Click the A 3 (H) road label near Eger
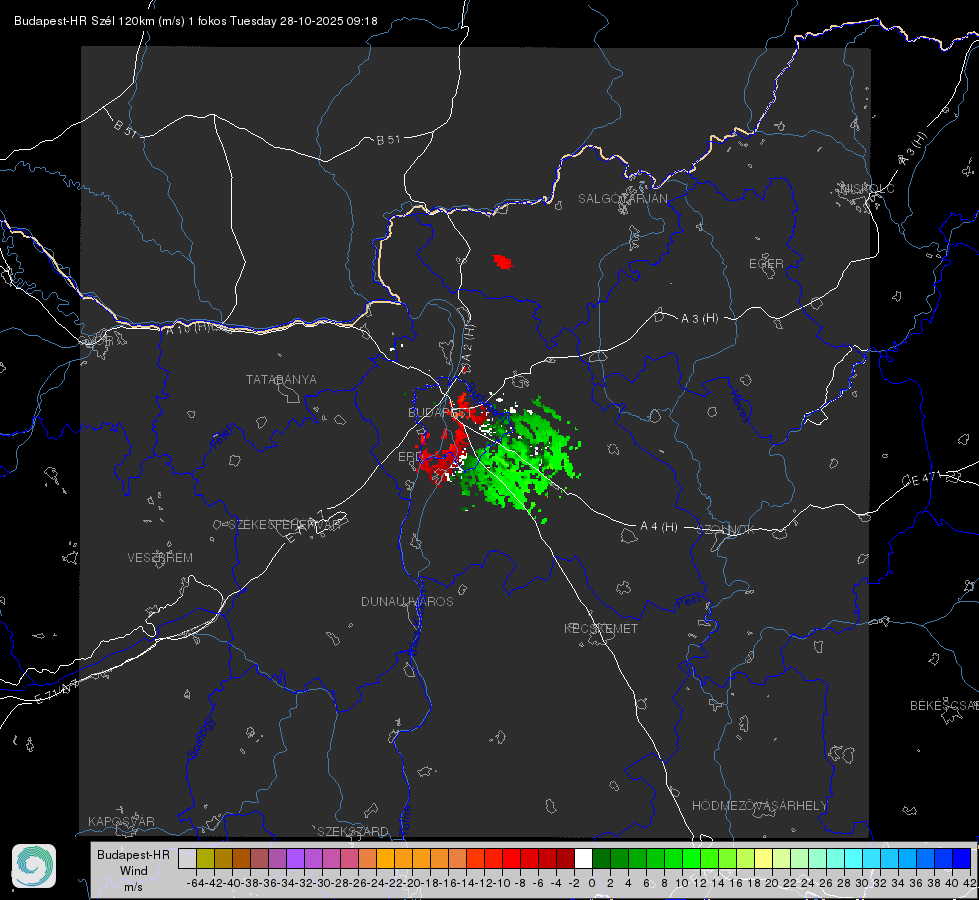 [699, 318]
